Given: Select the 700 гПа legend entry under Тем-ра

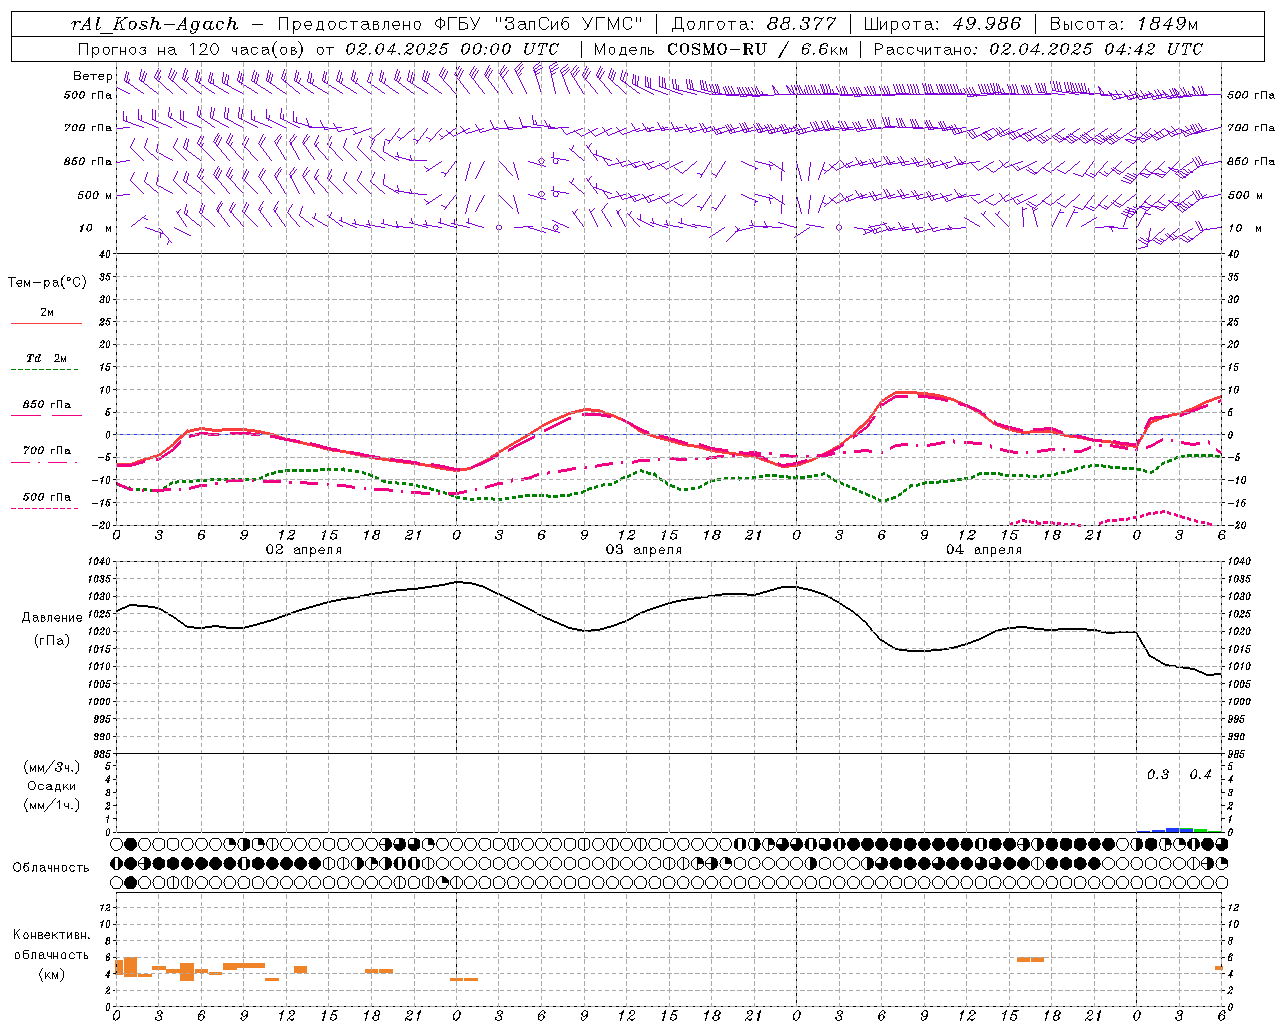Looking at the screenshot, I should pyautogui.click(x=47, y=451).
